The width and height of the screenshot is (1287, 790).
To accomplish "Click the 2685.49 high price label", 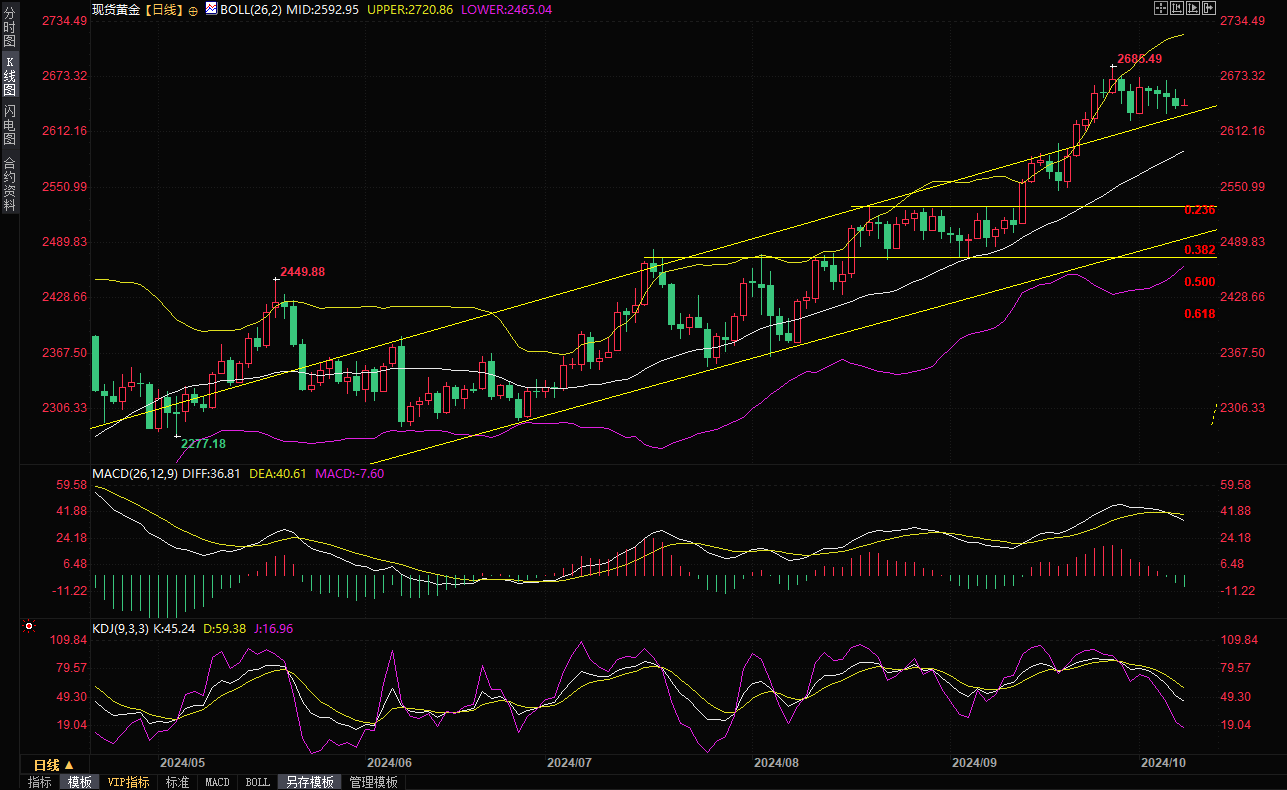I will [x=1139, y=59].
